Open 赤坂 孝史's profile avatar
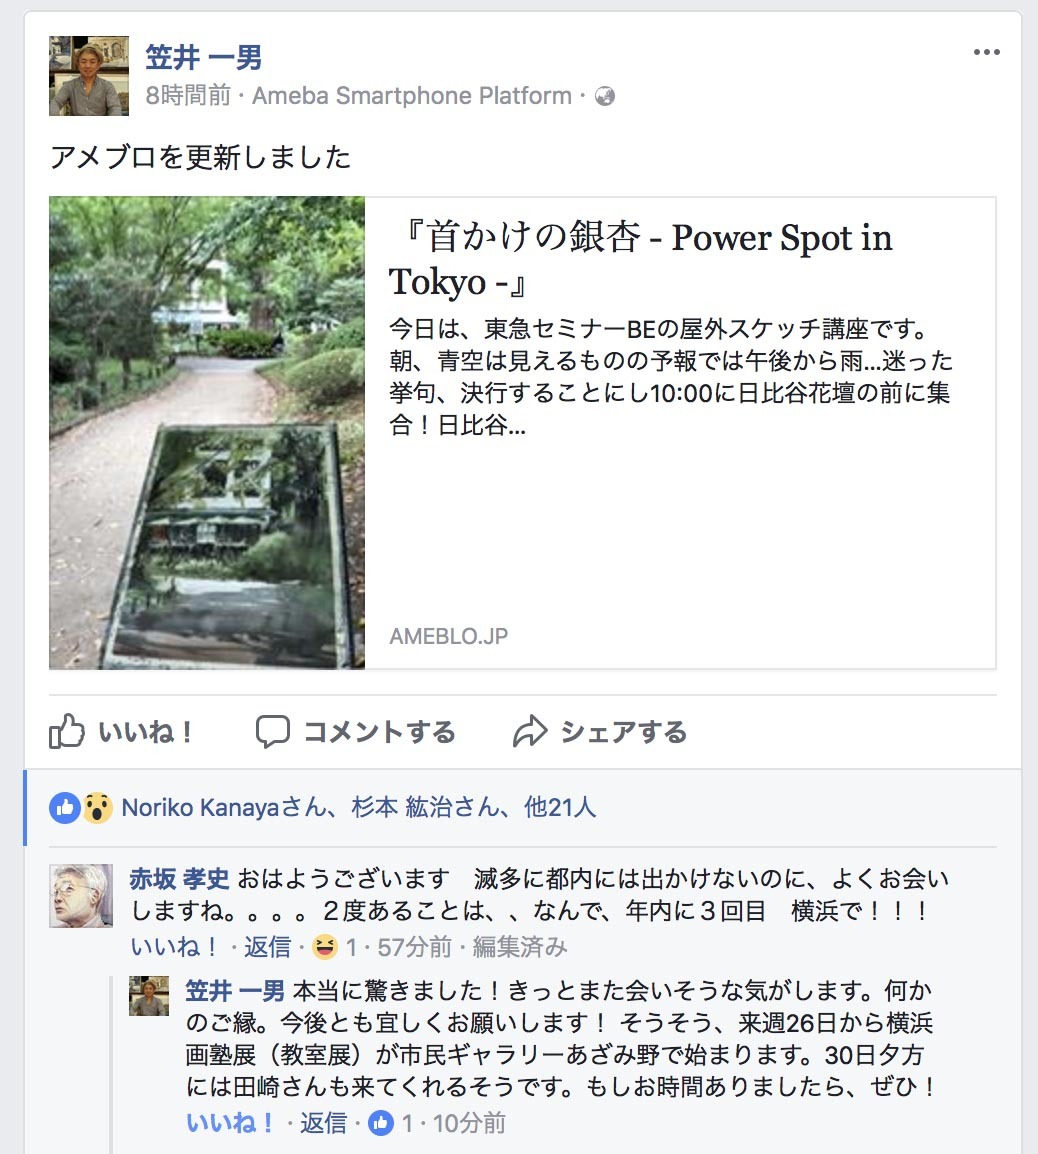 81,896
